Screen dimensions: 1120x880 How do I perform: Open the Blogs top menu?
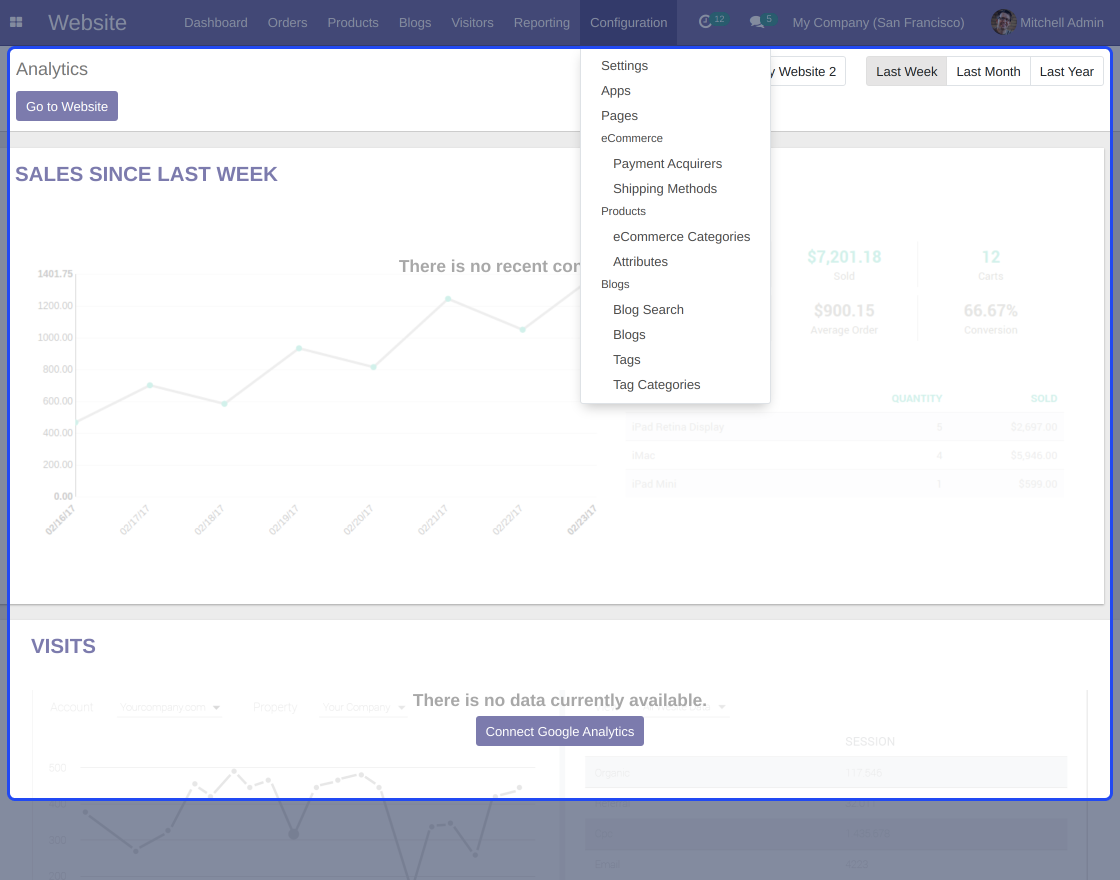(415, 22)
